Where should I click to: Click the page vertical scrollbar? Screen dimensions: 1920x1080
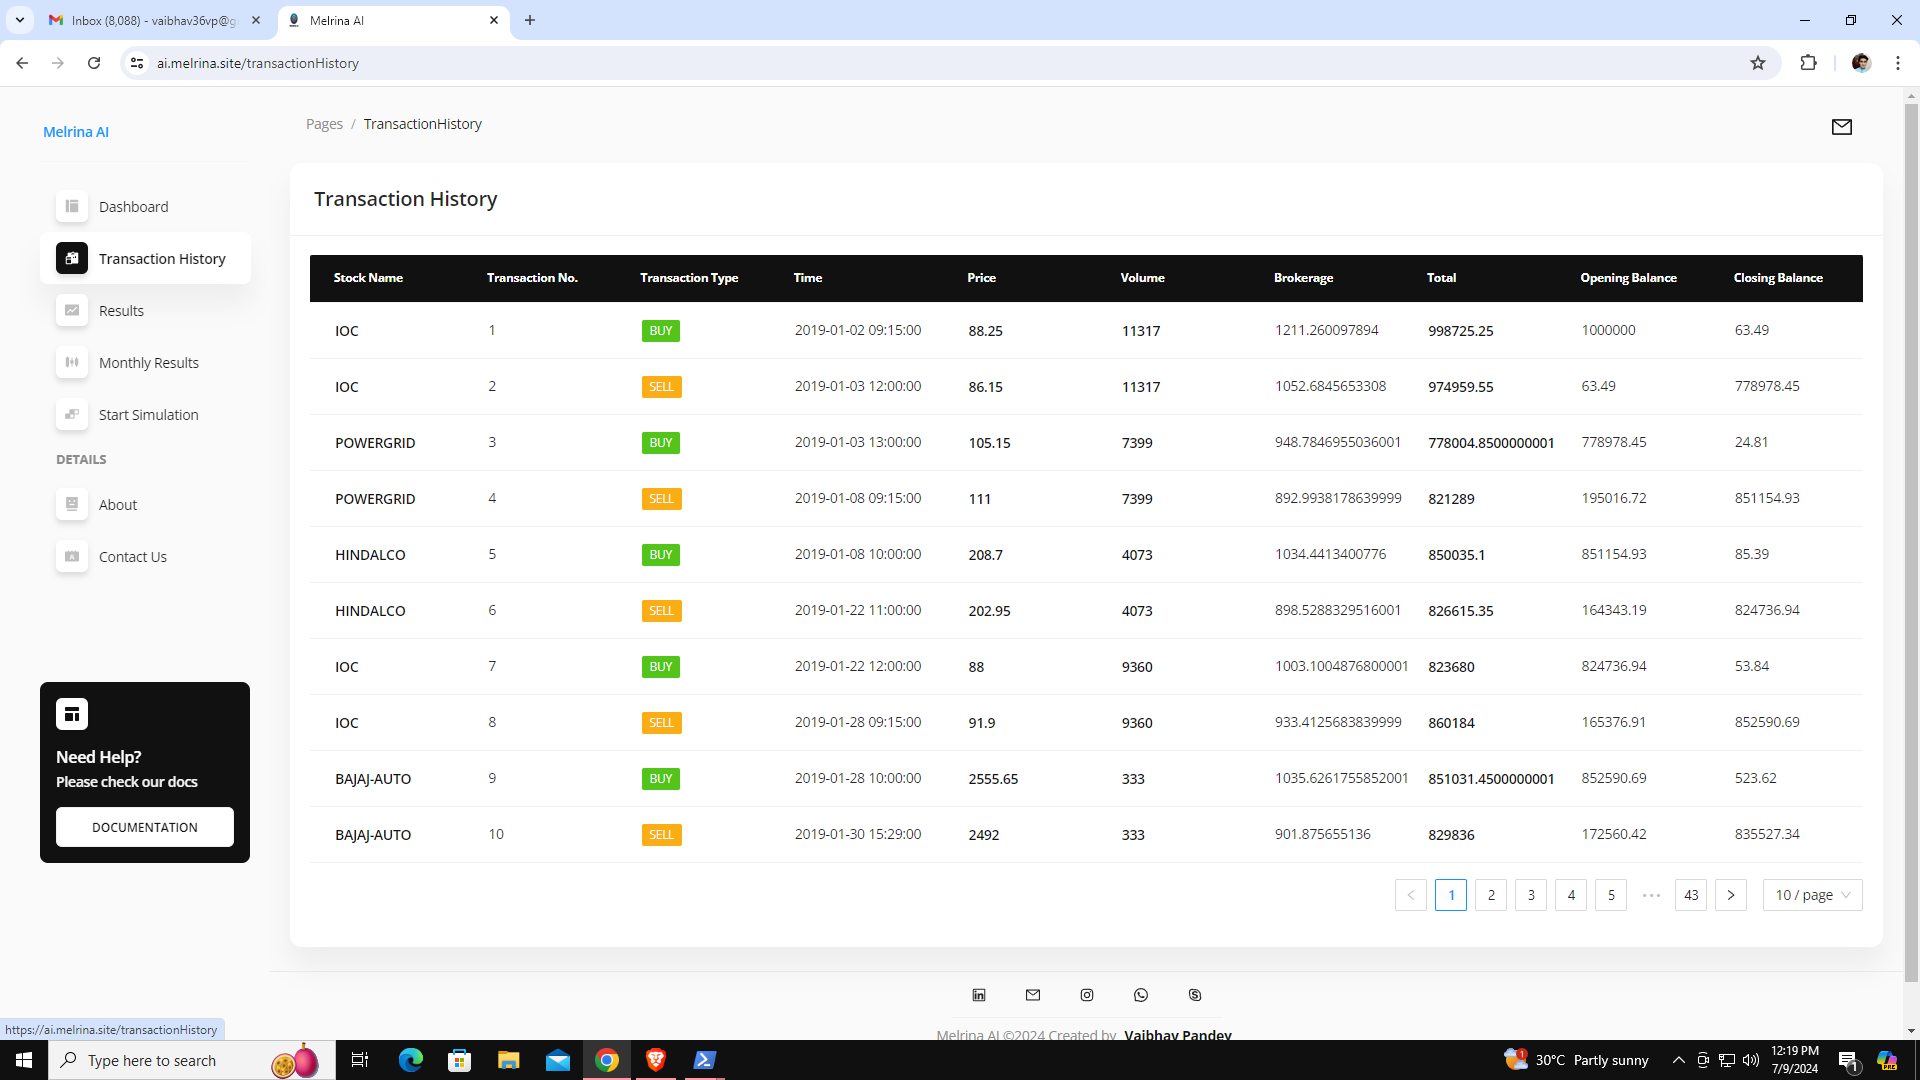point(1911,540)
